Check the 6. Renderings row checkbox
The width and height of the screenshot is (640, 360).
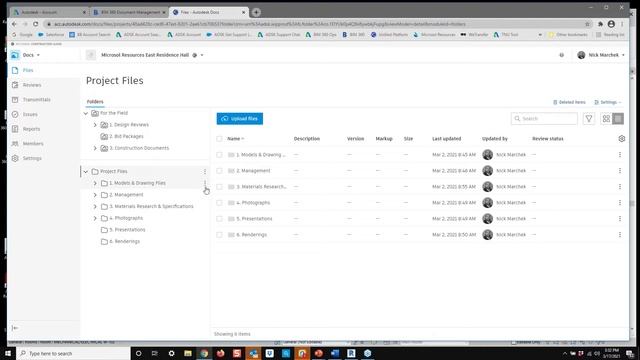219,235
